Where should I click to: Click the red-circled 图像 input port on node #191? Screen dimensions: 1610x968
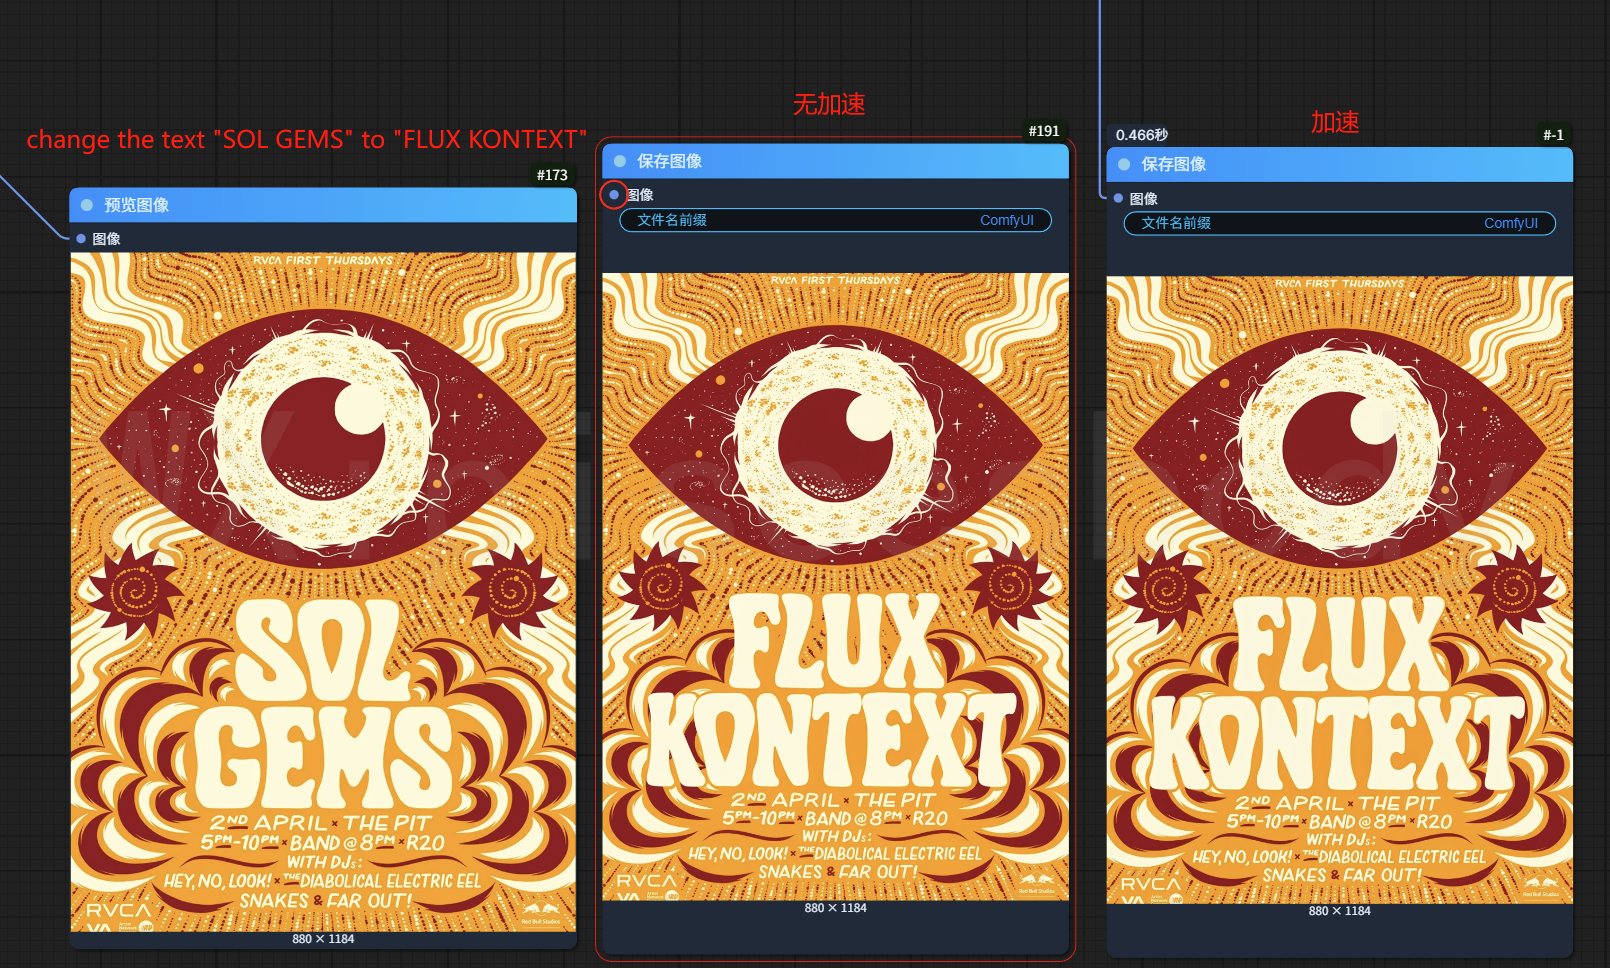pos(613,195)
